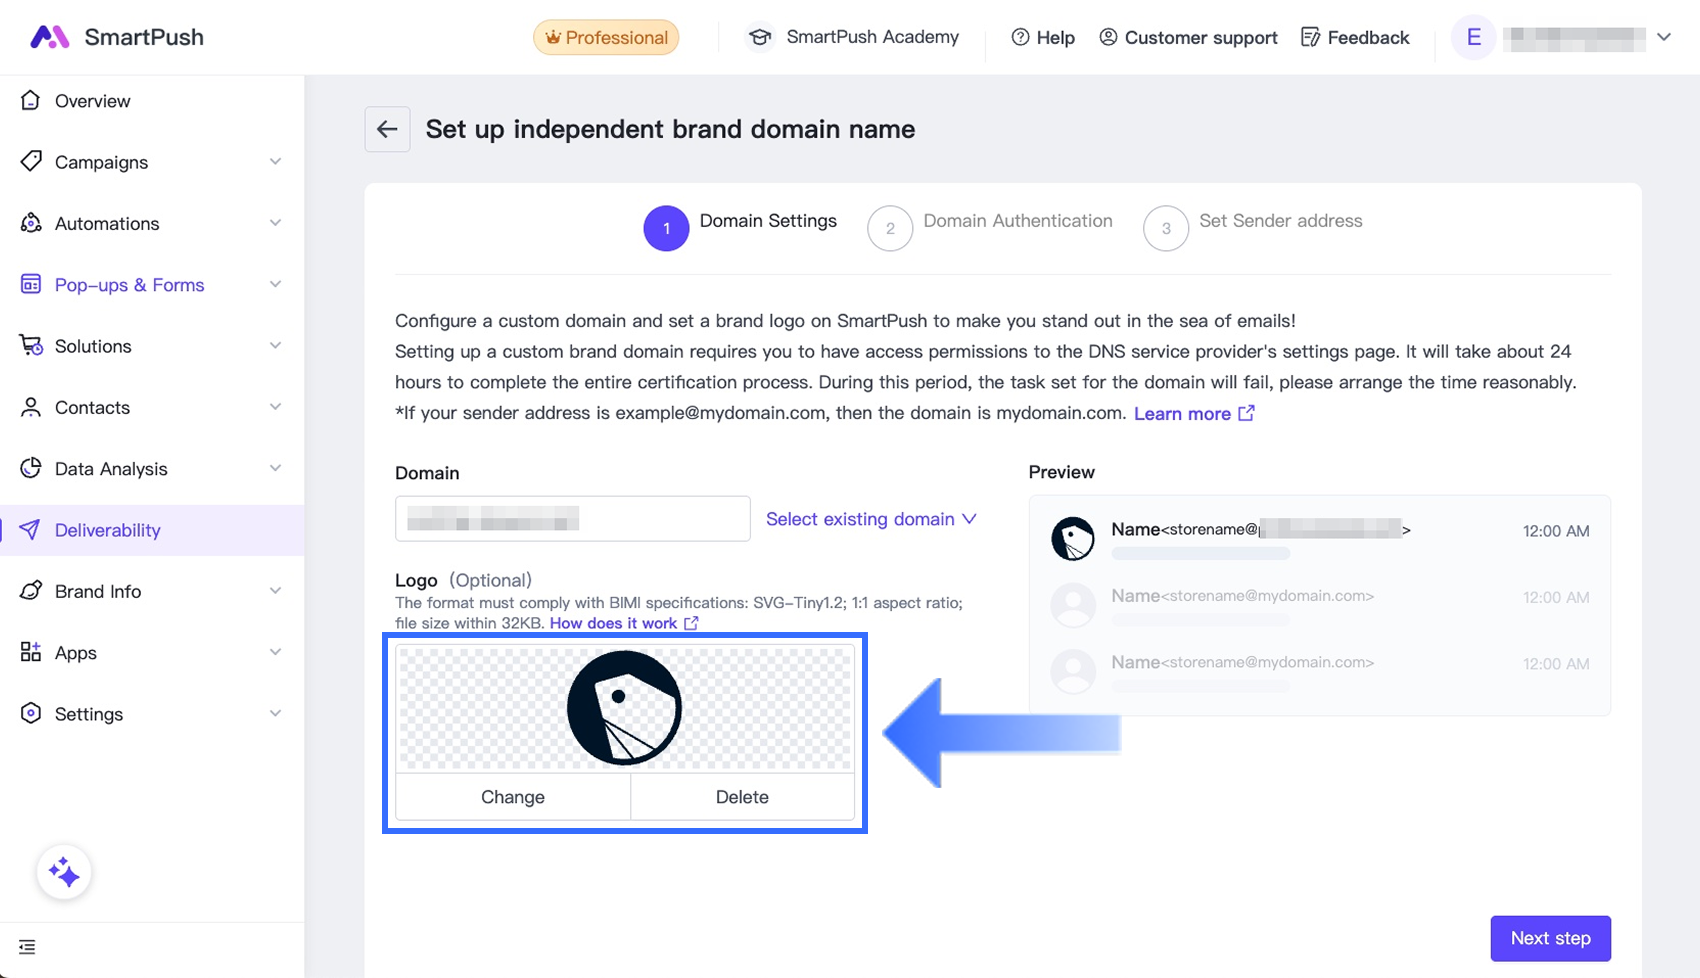1700x978 pixels.
Task: Click the back arrow button
Action: [x=387, y=129]
